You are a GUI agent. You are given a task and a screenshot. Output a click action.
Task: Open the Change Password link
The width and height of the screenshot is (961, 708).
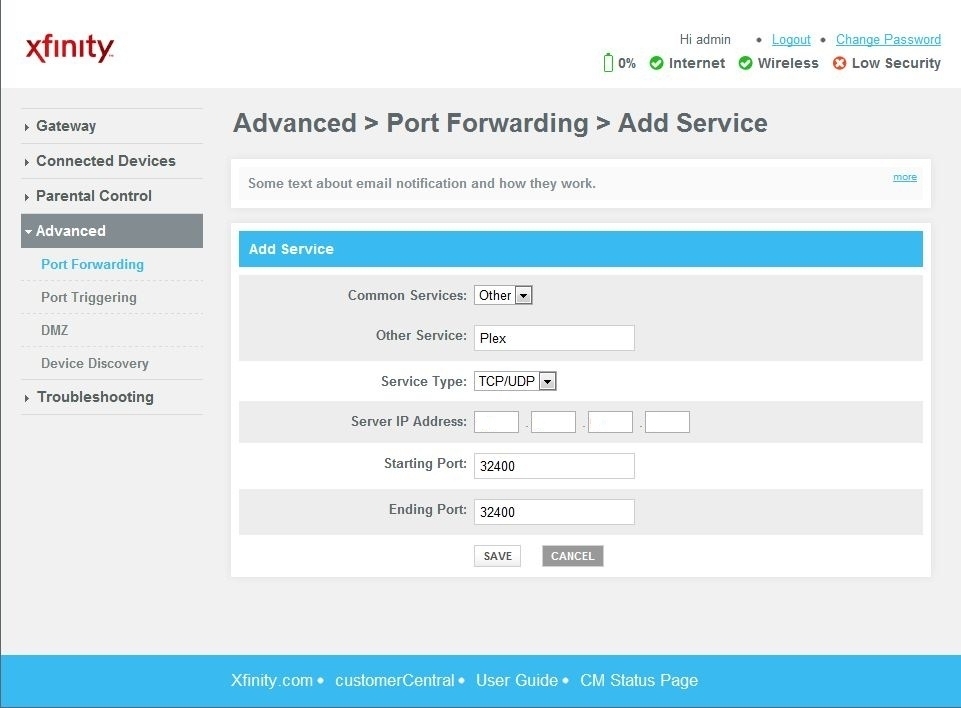coord(888,39)
